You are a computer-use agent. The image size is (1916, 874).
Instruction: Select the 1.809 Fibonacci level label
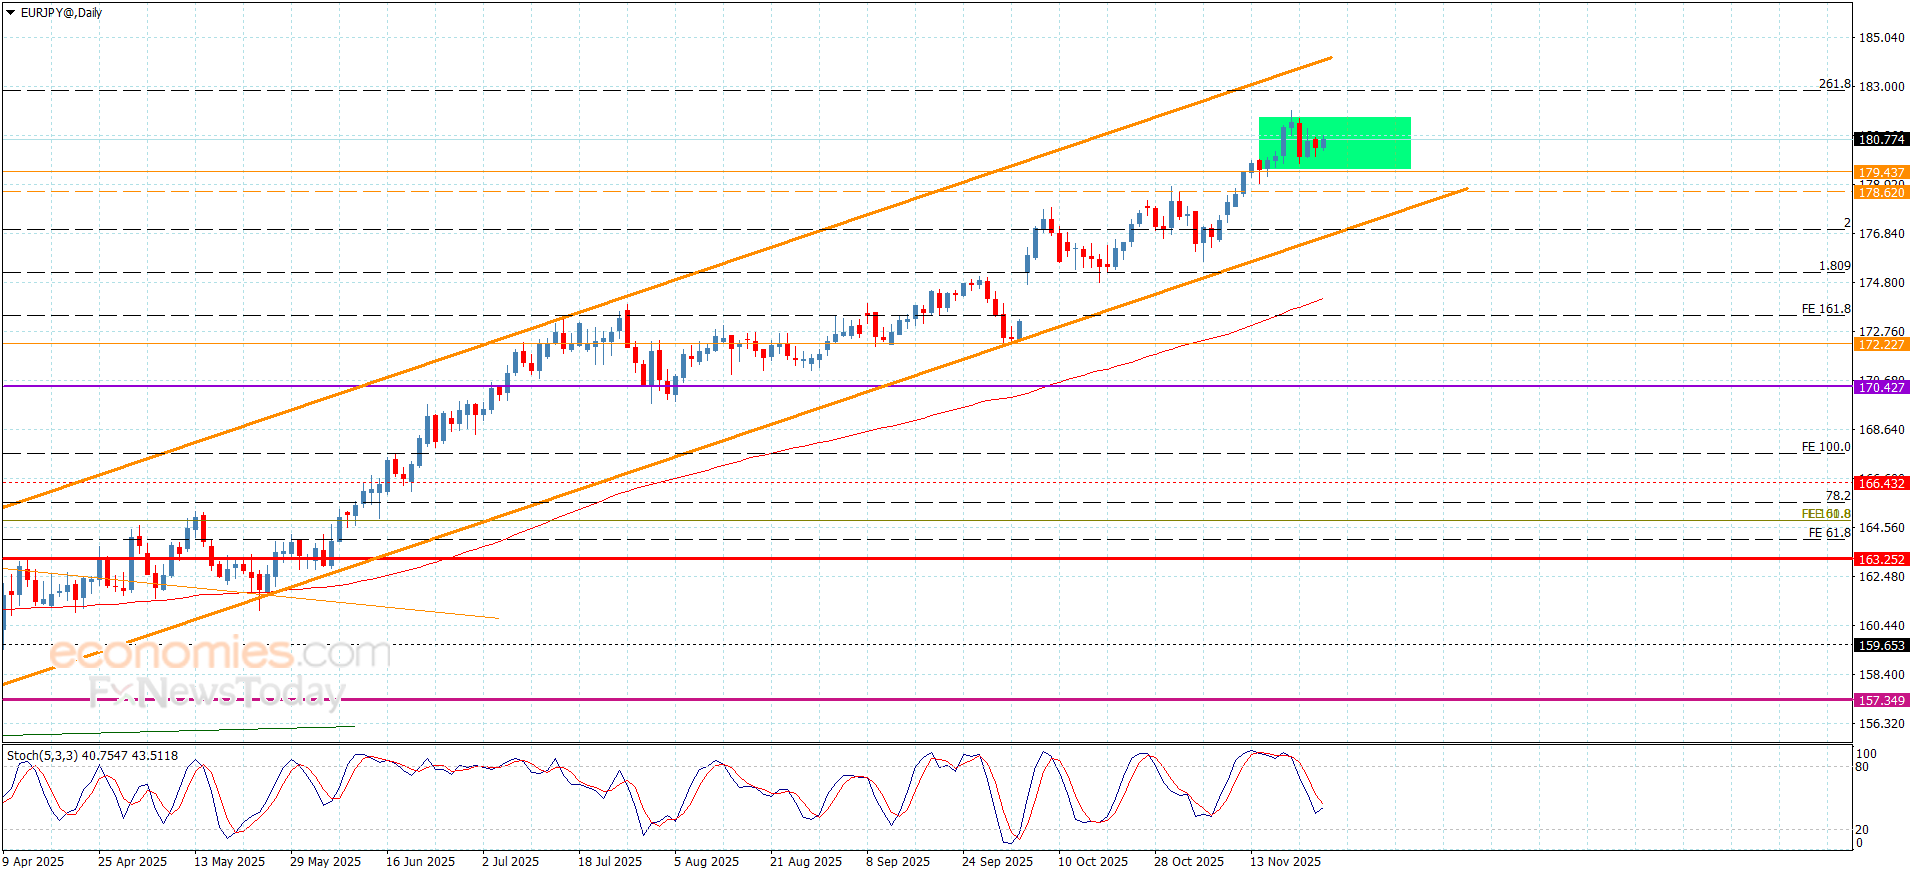click(1834, 266)
